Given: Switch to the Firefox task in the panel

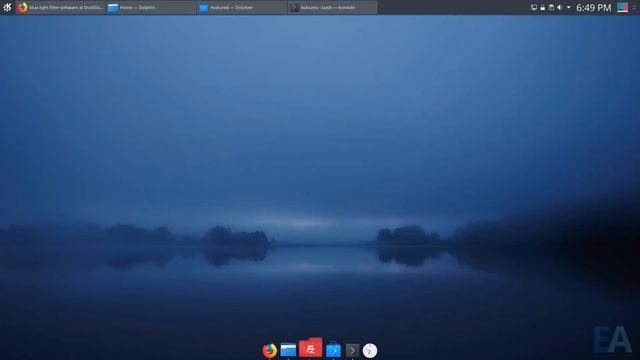Looking at the screenshot, I should pos(61,7).
